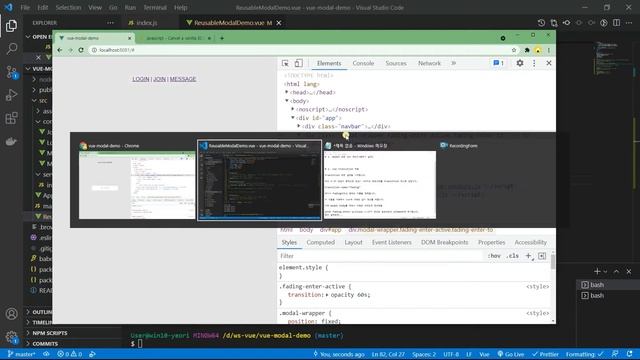The width and height of the screenshot is (640, 360).
Task: Click the LOGIN link on the page
Action: click(141, 79)
